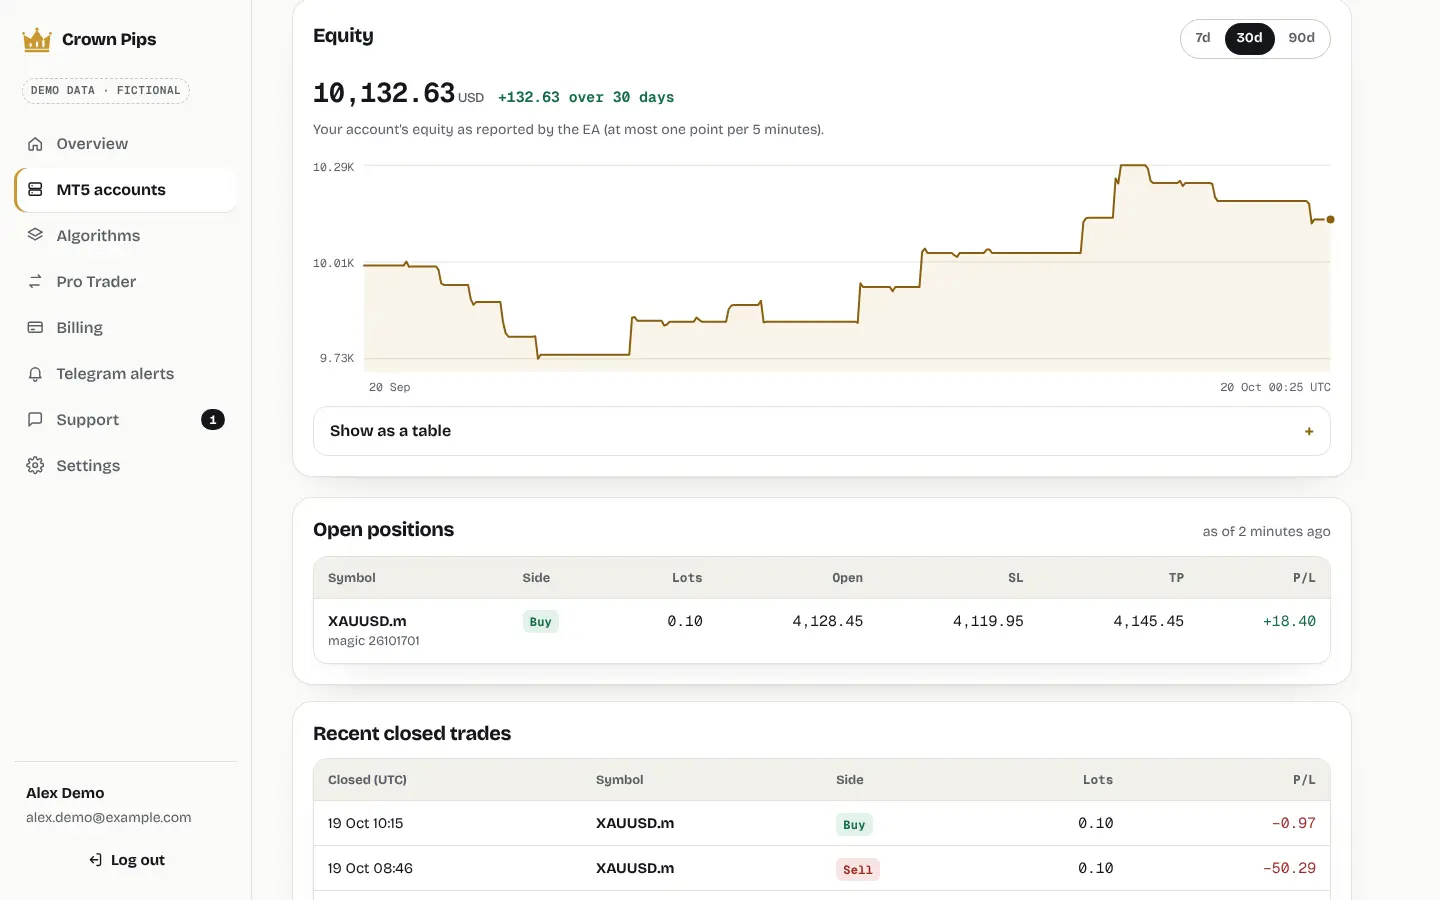
Task: Open the Algorithms section
Action: (x=126, y=236)
